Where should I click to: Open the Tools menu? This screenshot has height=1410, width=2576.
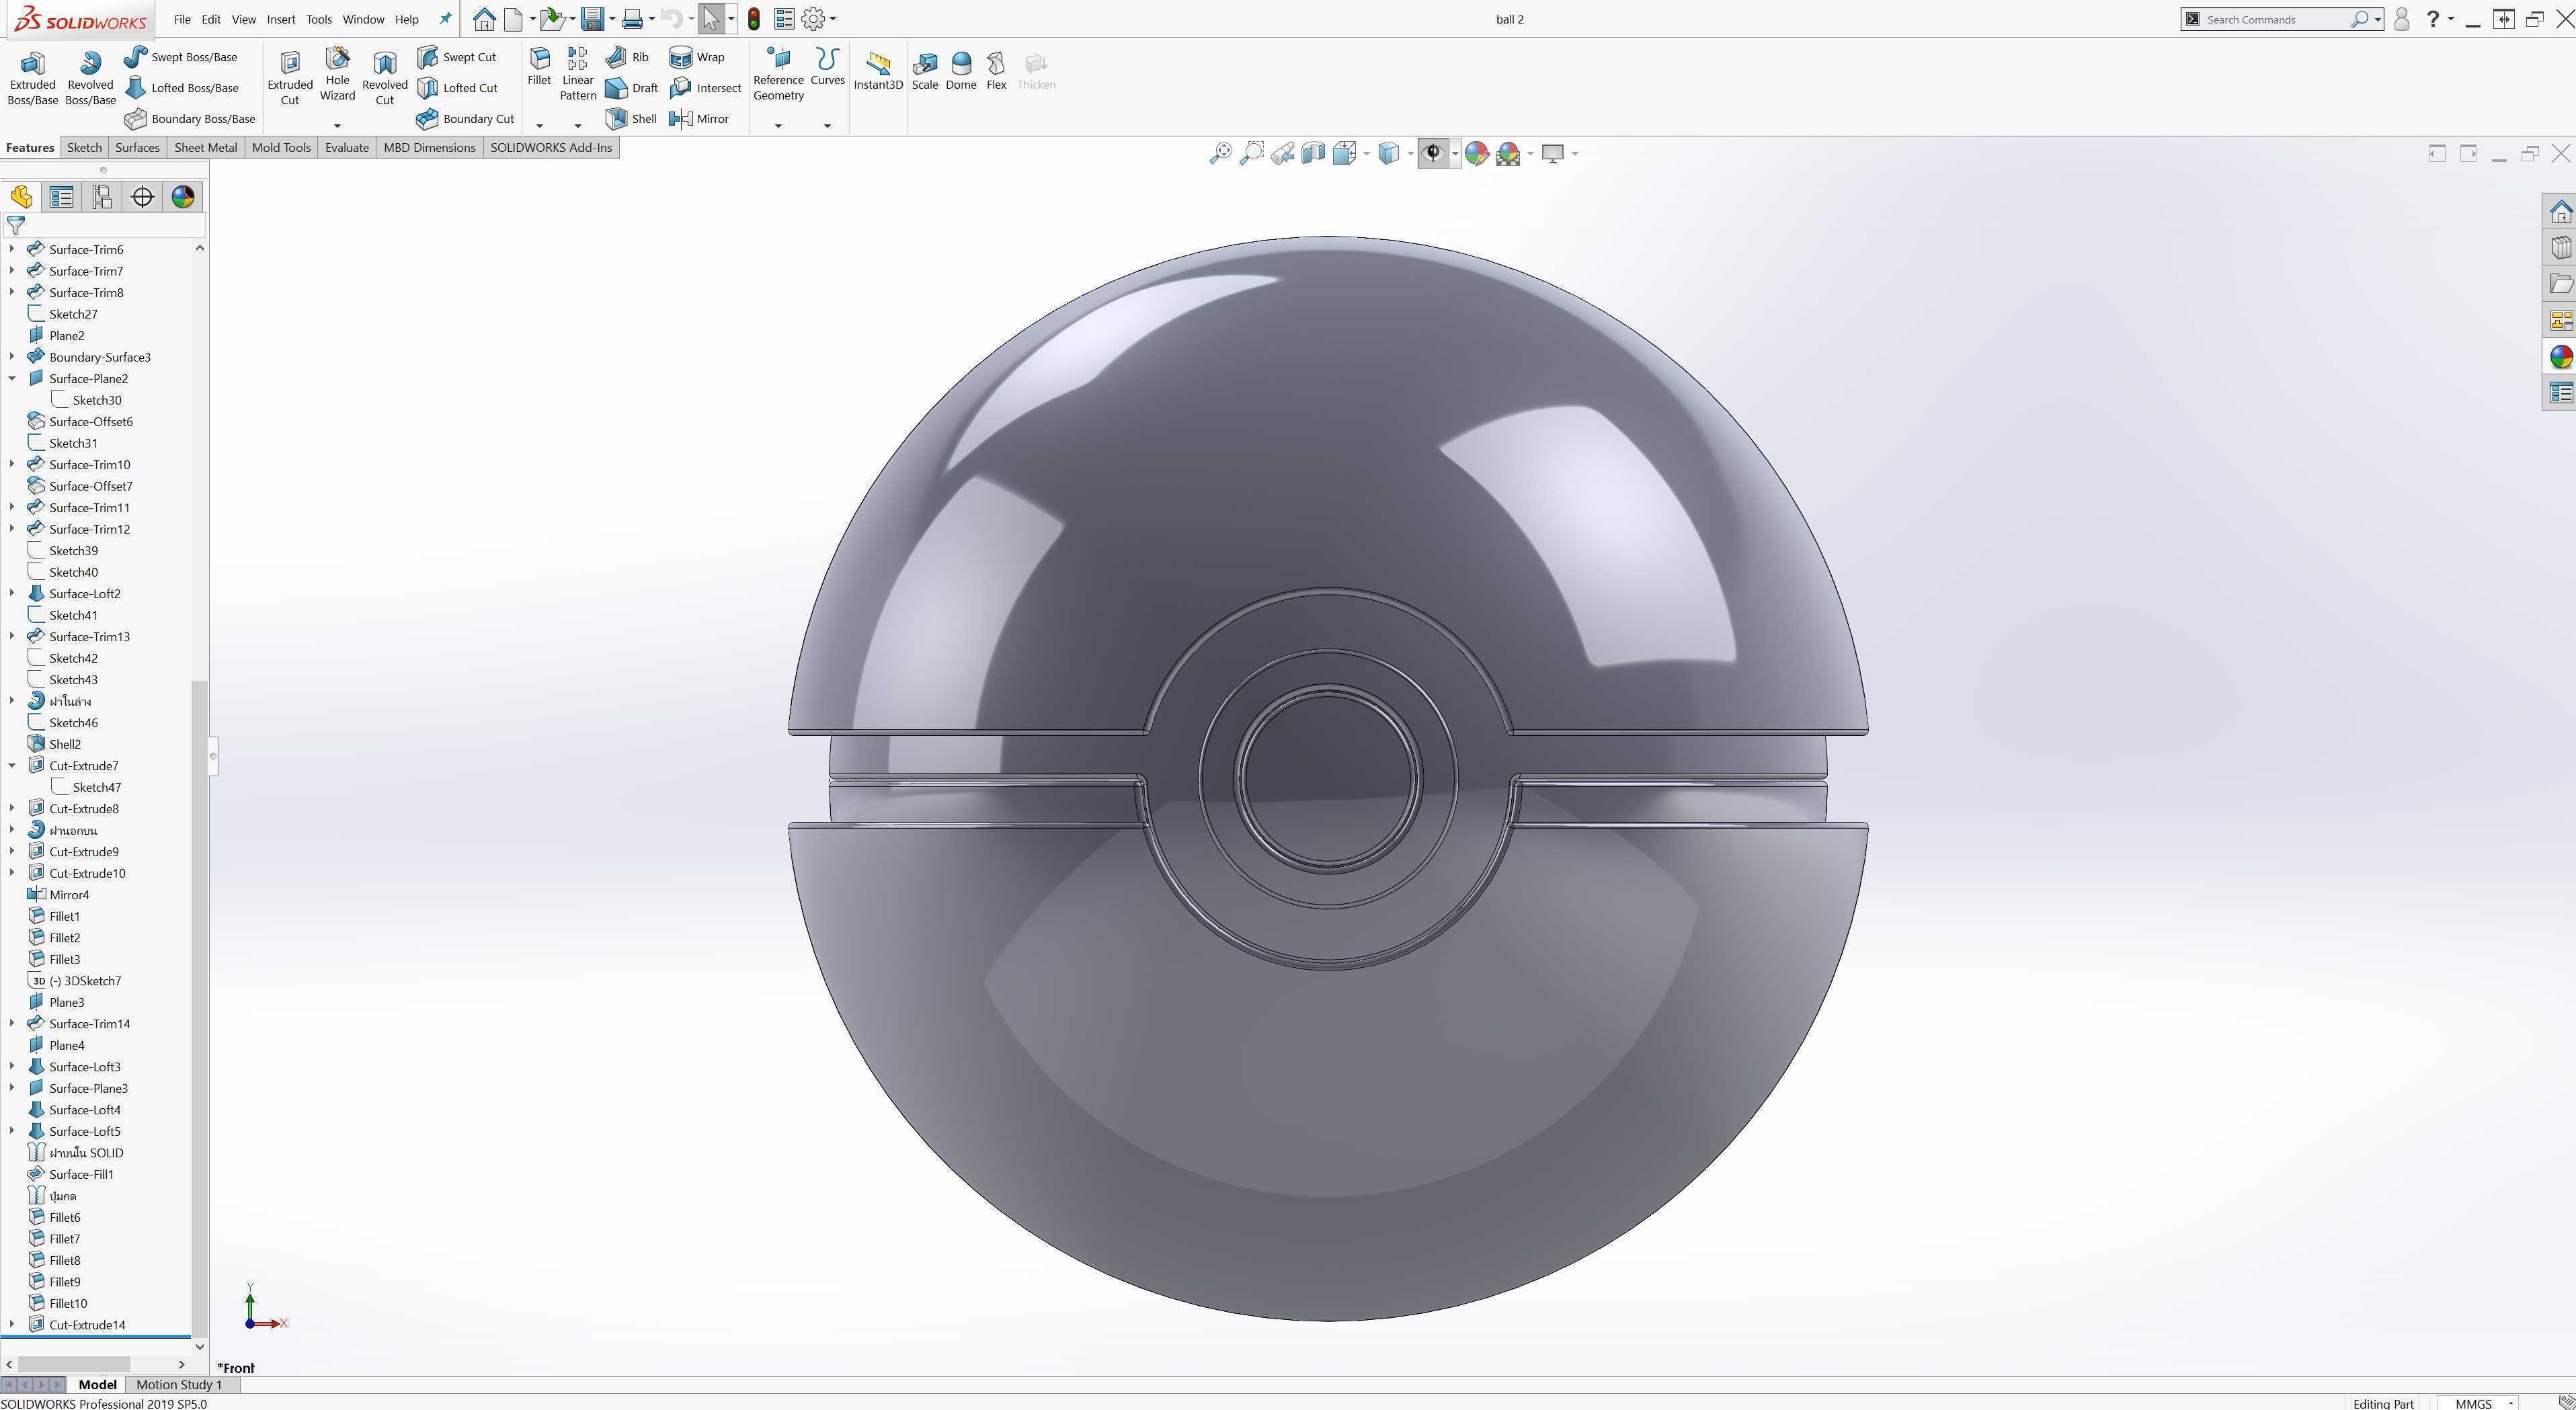coord(318,19)
